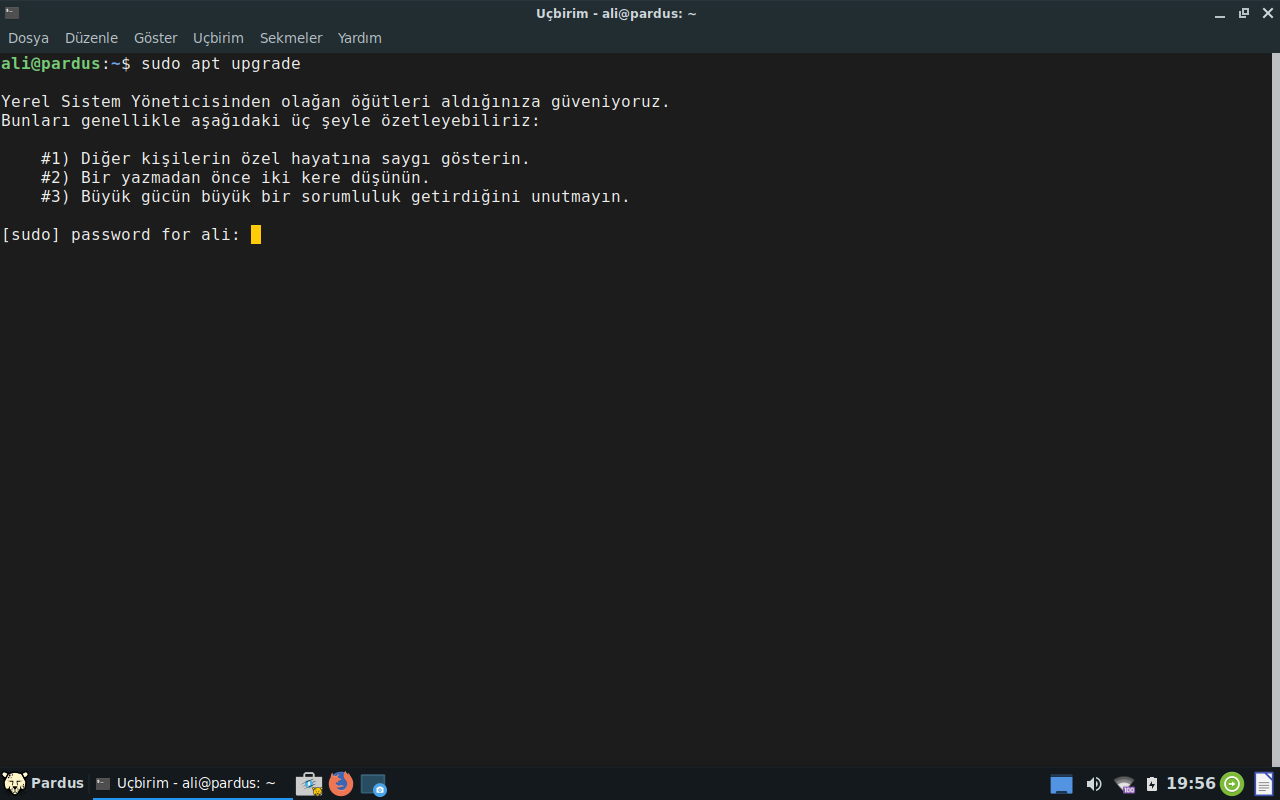Click the green logout arrow icon
This screenshot has height=800, width=1280.
click(1232, 783)
